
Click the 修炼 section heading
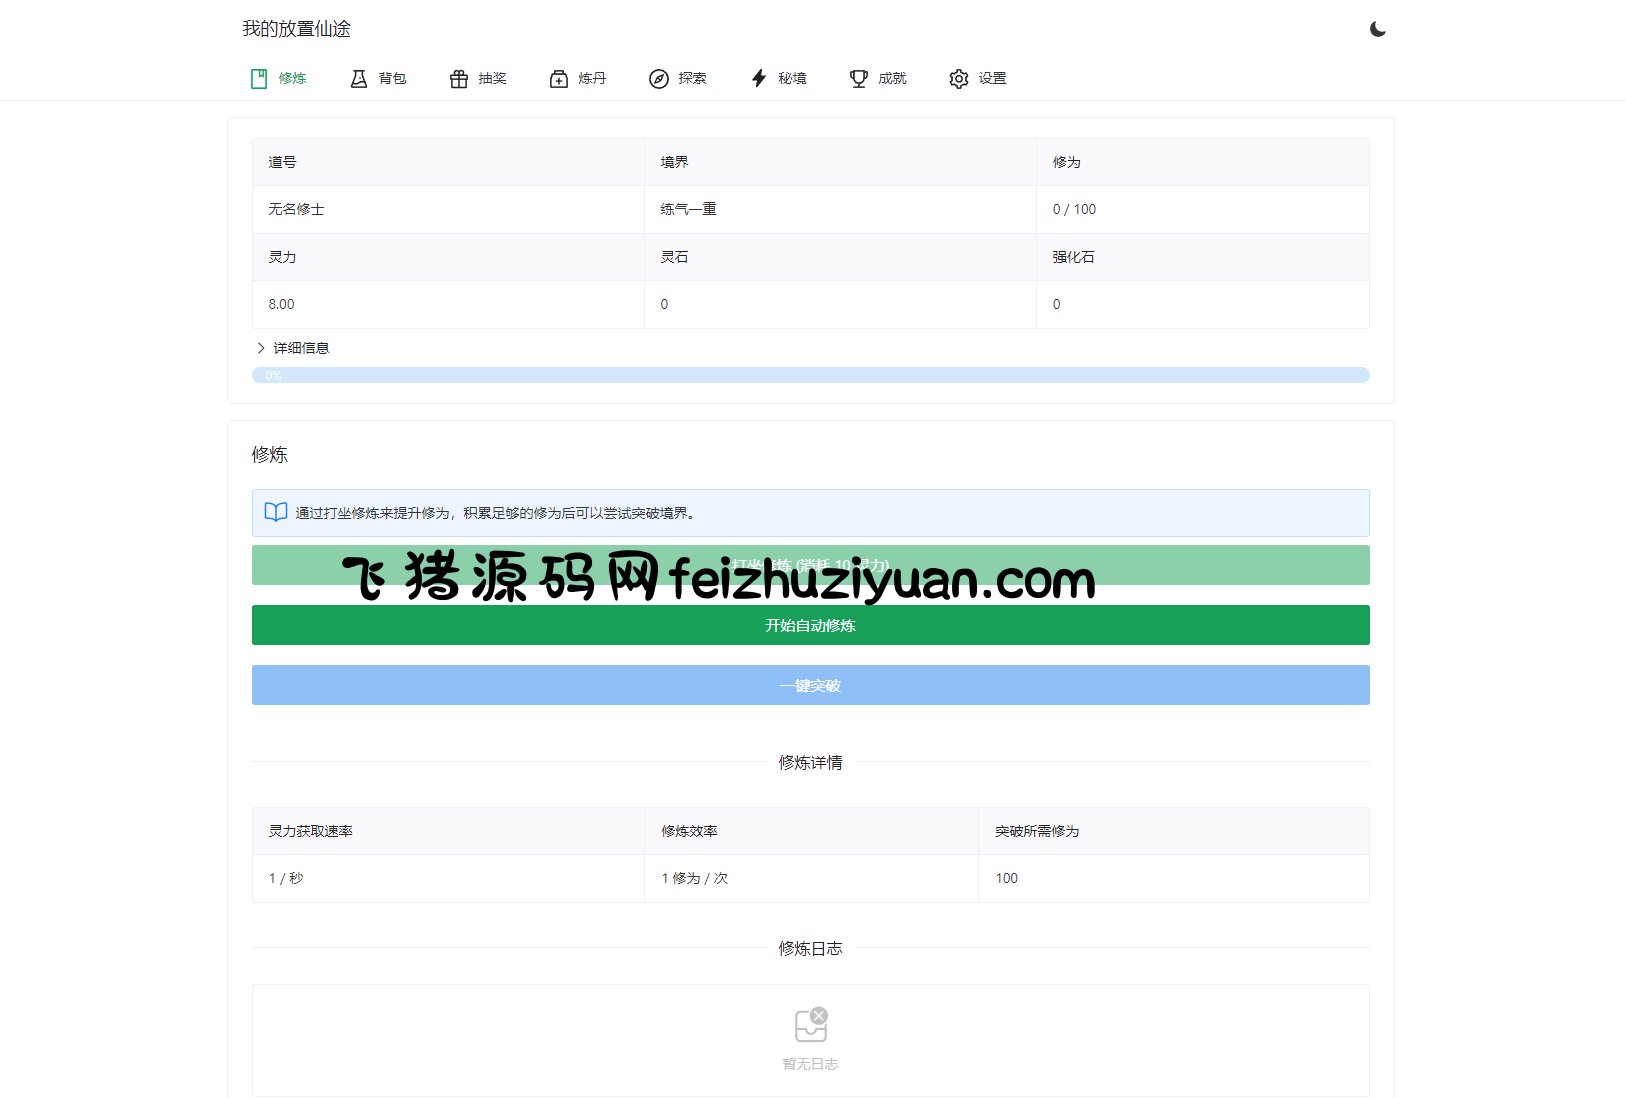coord(270,455)
